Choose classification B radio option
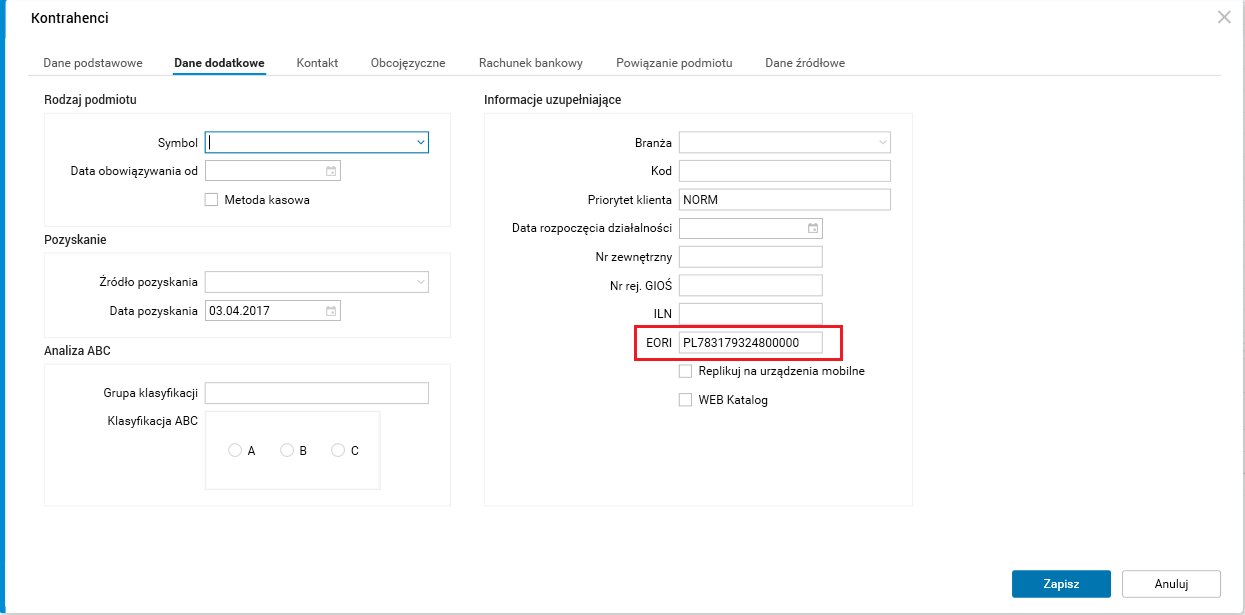1245x615 pixels. click(x=287, y=450)
